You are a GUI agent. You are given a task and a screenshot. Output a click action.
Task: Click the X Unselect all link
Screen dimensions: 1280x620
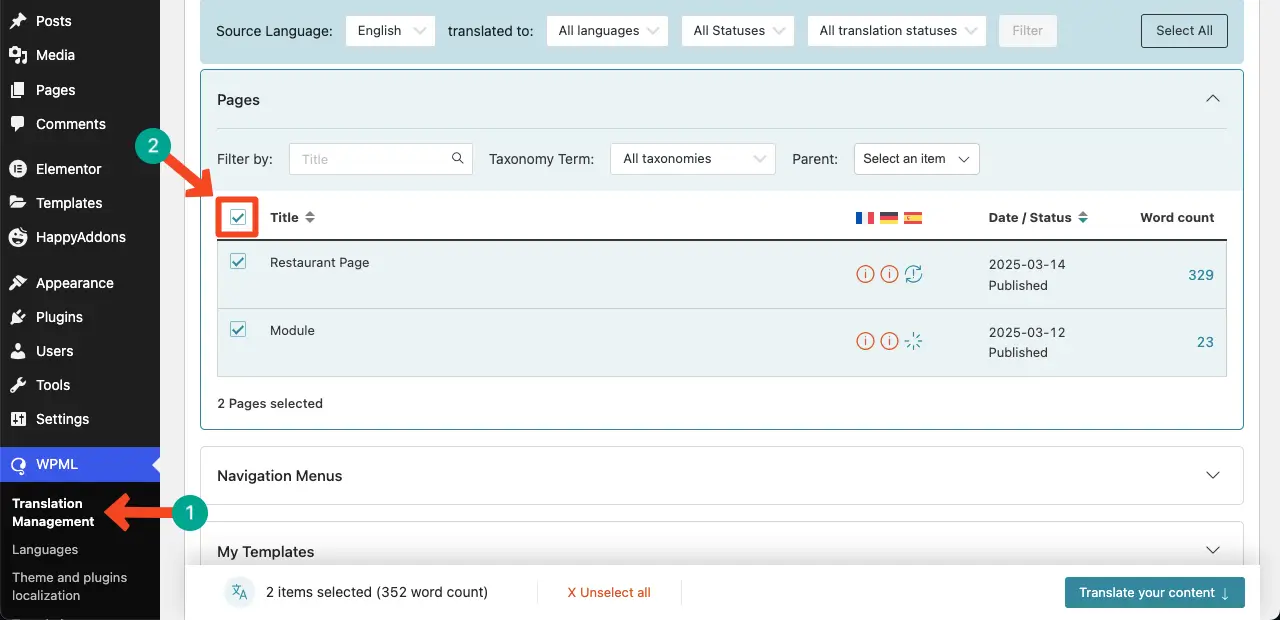609,592
